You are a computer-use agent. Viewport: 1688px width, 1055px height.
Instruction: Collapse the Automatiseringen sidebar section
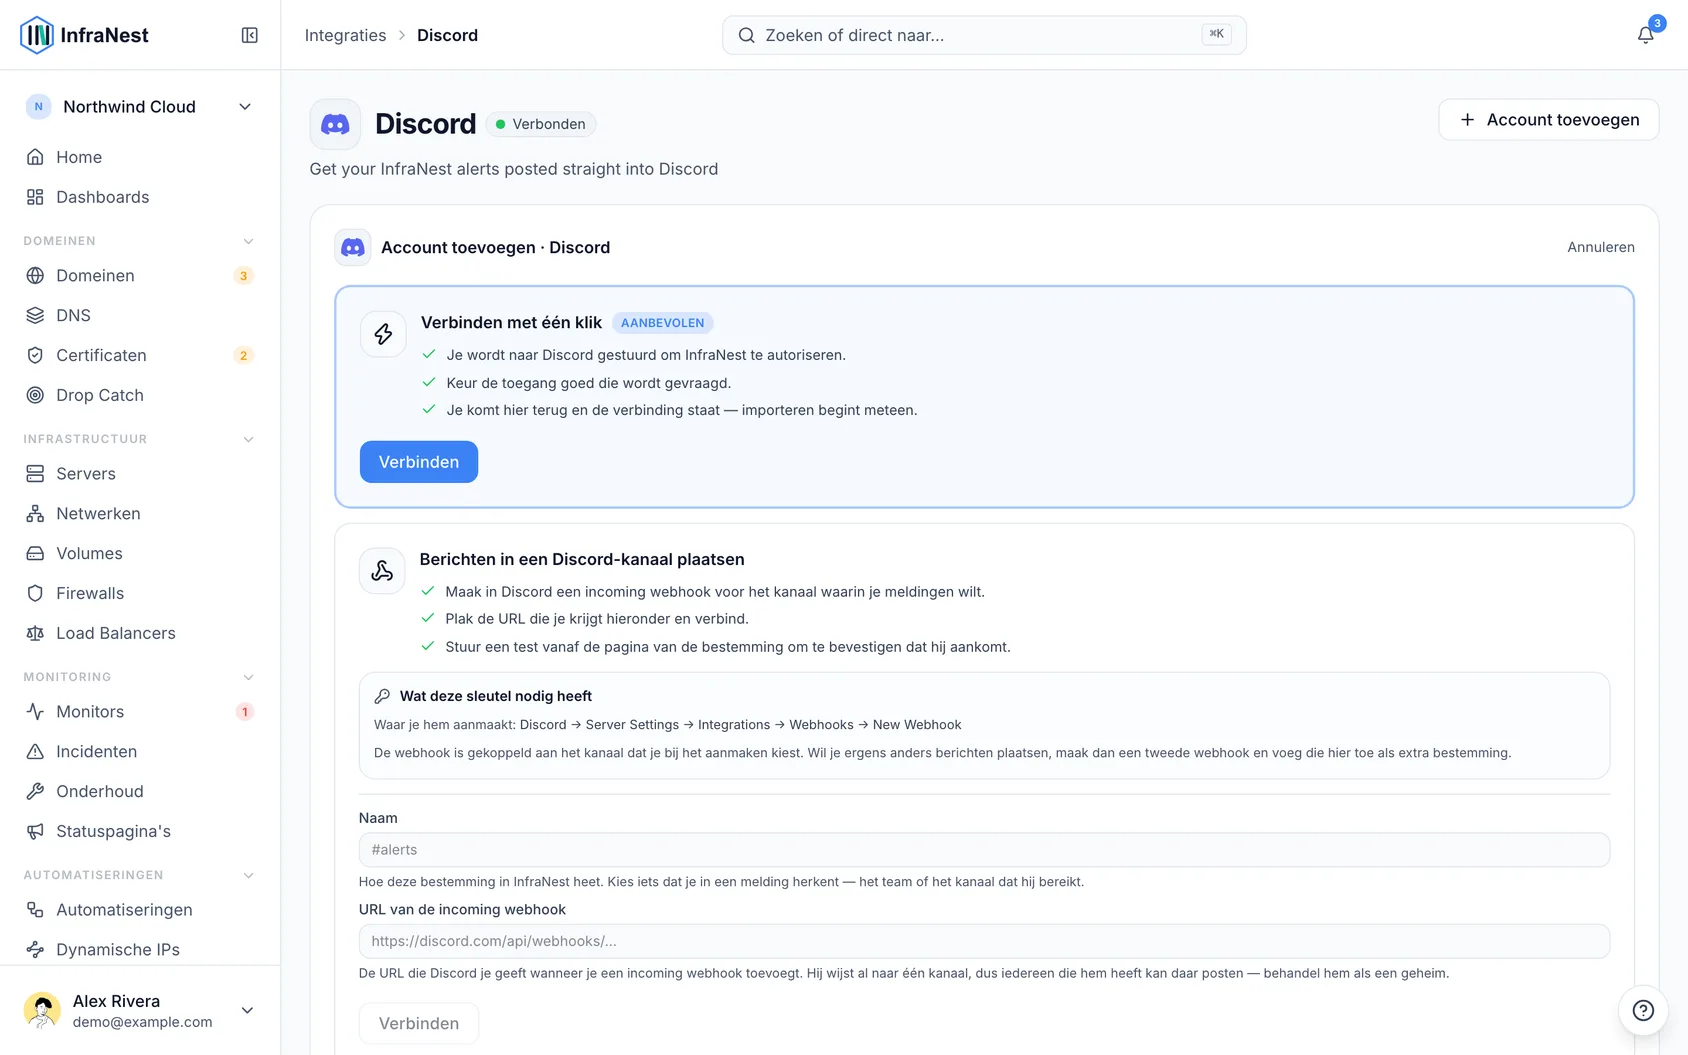[248, 875]
